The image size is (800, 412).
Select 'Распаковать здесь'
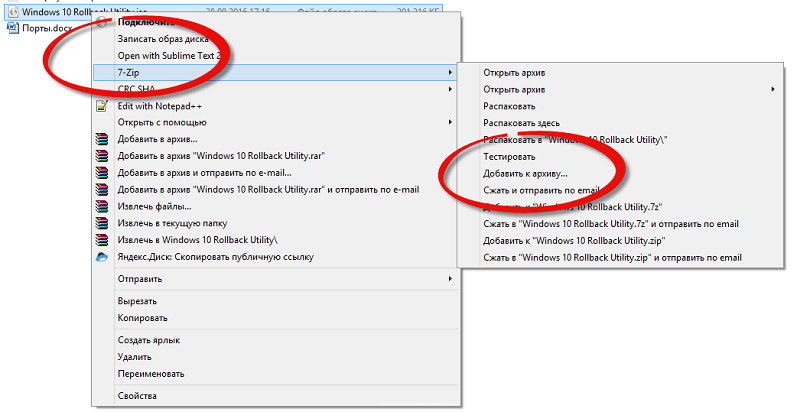[x=521, y=123]
